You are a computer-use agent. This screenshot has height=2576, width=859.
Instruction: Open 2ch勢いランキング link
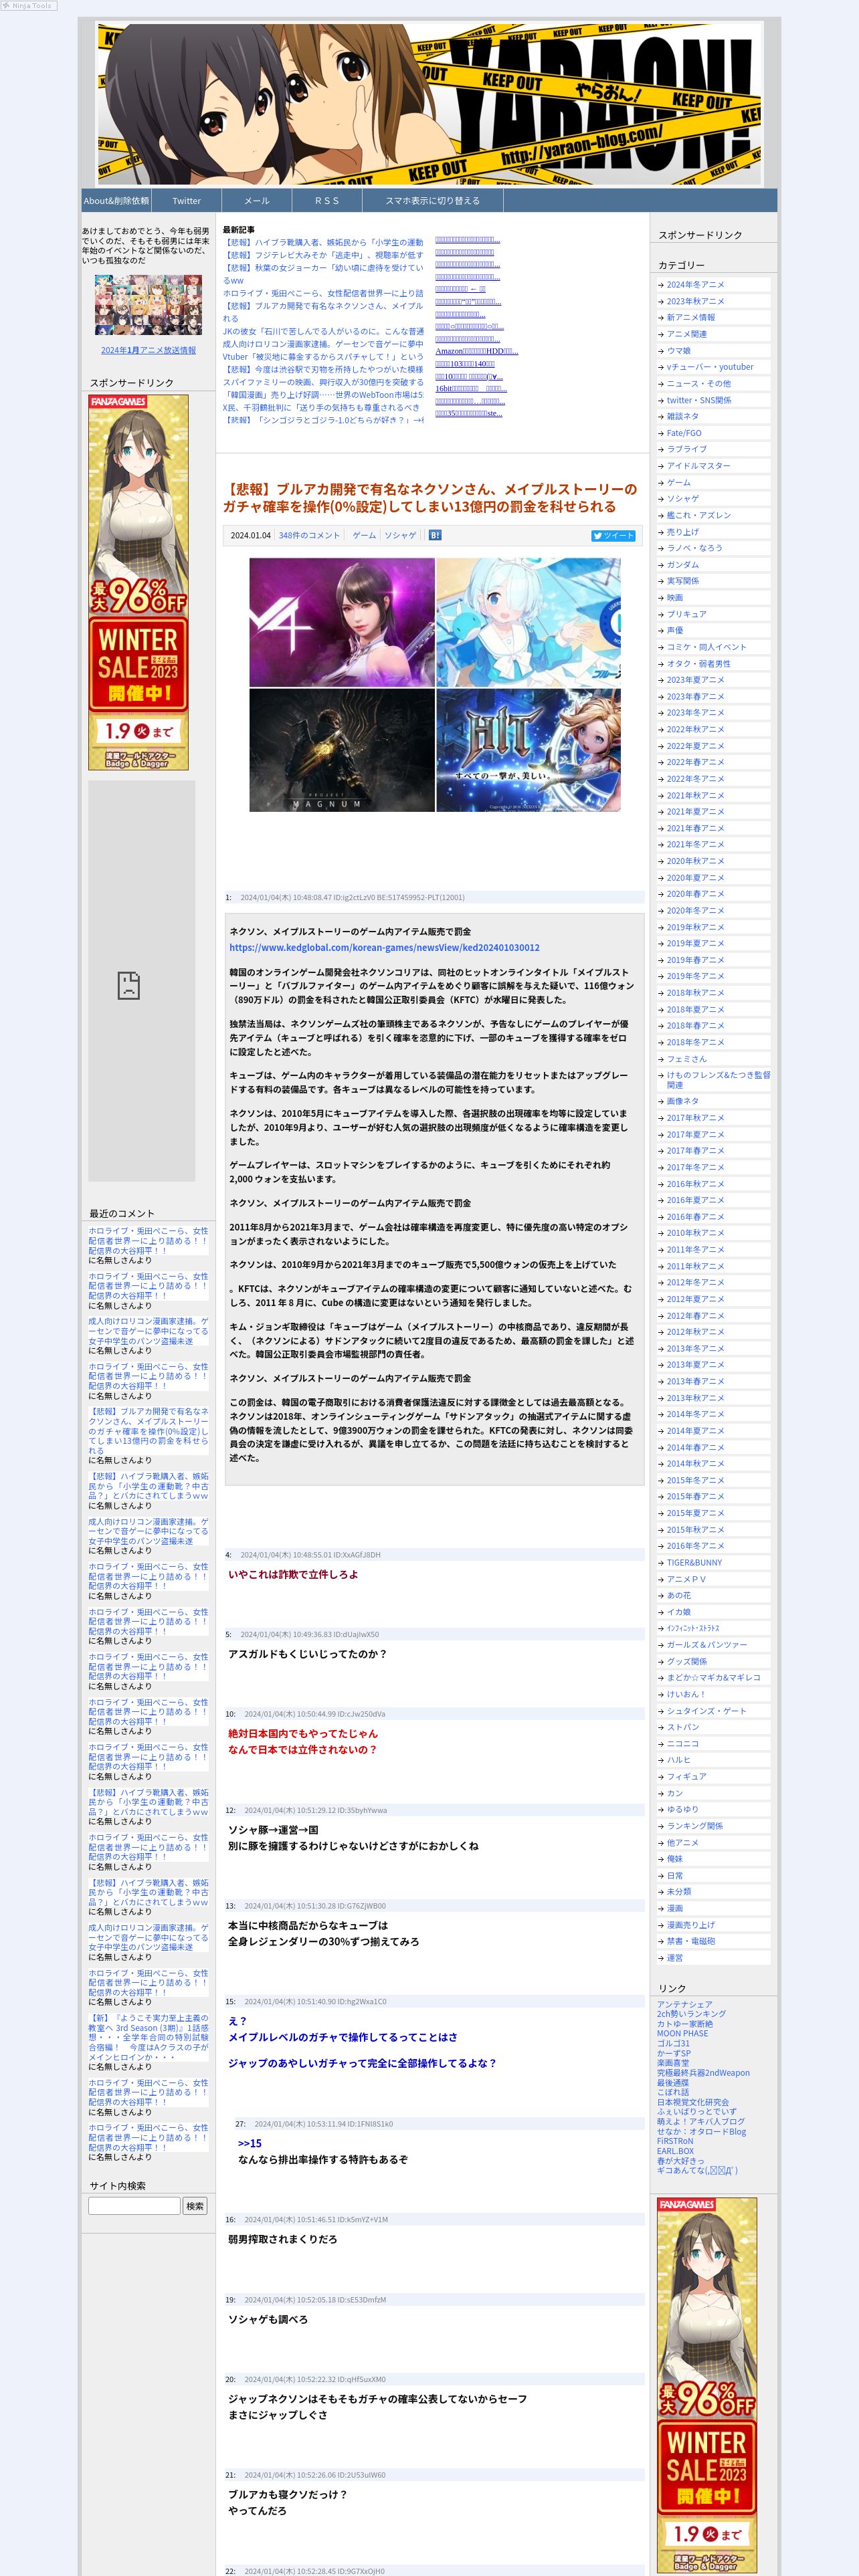click(691, 2014)
